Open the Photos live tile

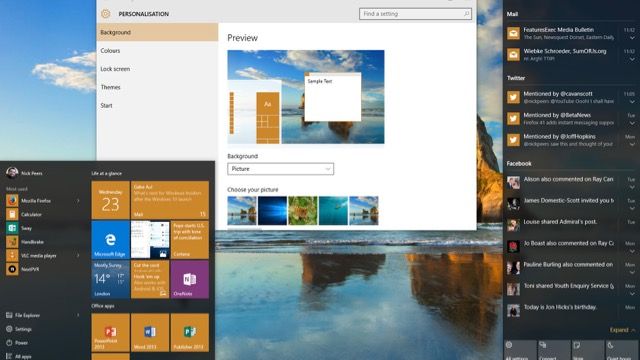pos(150,240)
